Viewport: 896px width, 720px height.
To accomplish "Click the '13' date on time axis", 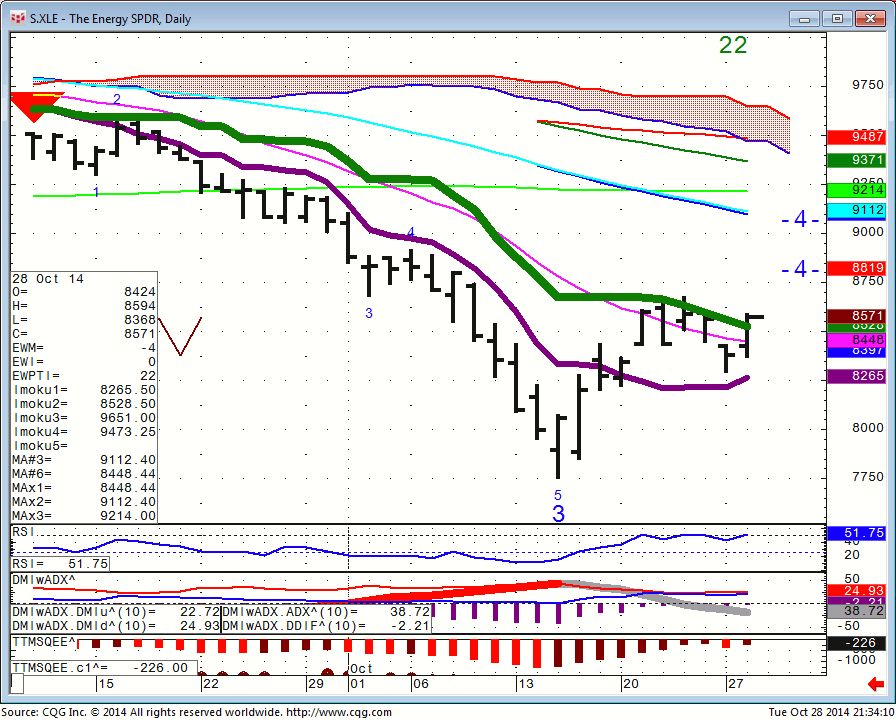I will click(x=526, y=683).
